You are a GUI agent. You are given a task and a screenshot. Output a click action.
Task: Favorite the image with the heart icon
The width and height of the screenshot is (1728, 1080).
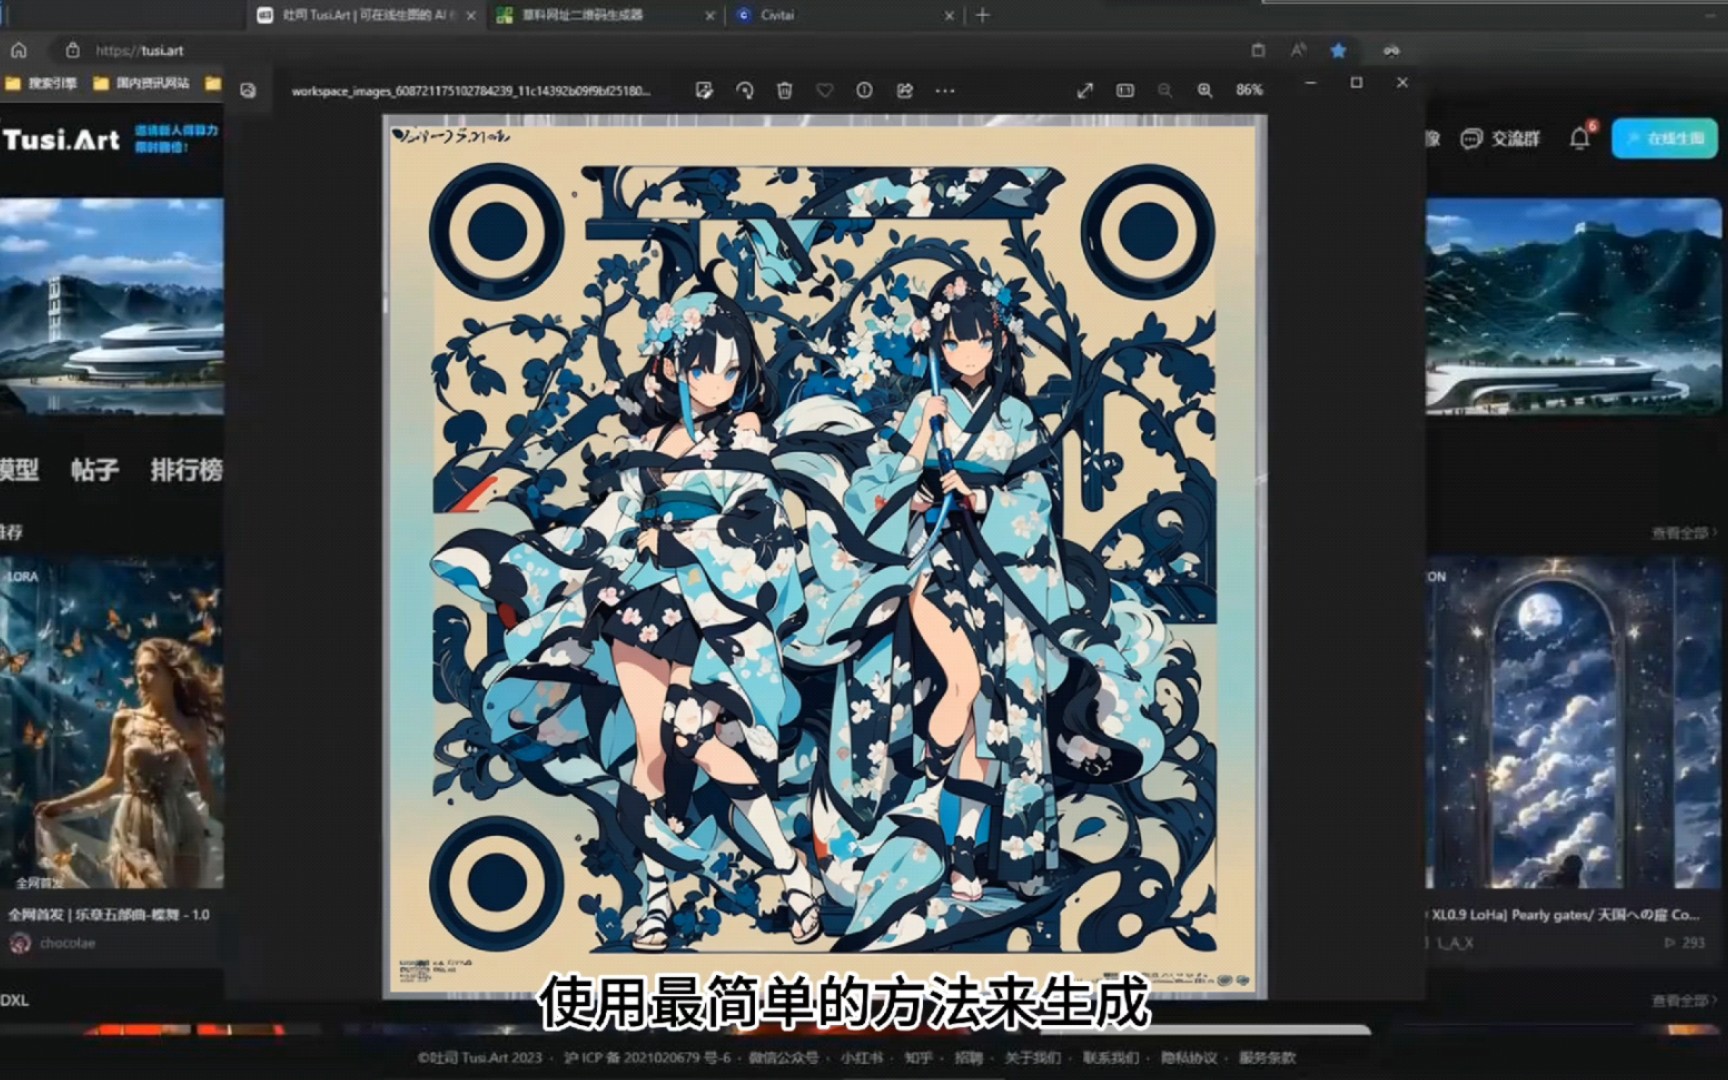tap(824, 90)
